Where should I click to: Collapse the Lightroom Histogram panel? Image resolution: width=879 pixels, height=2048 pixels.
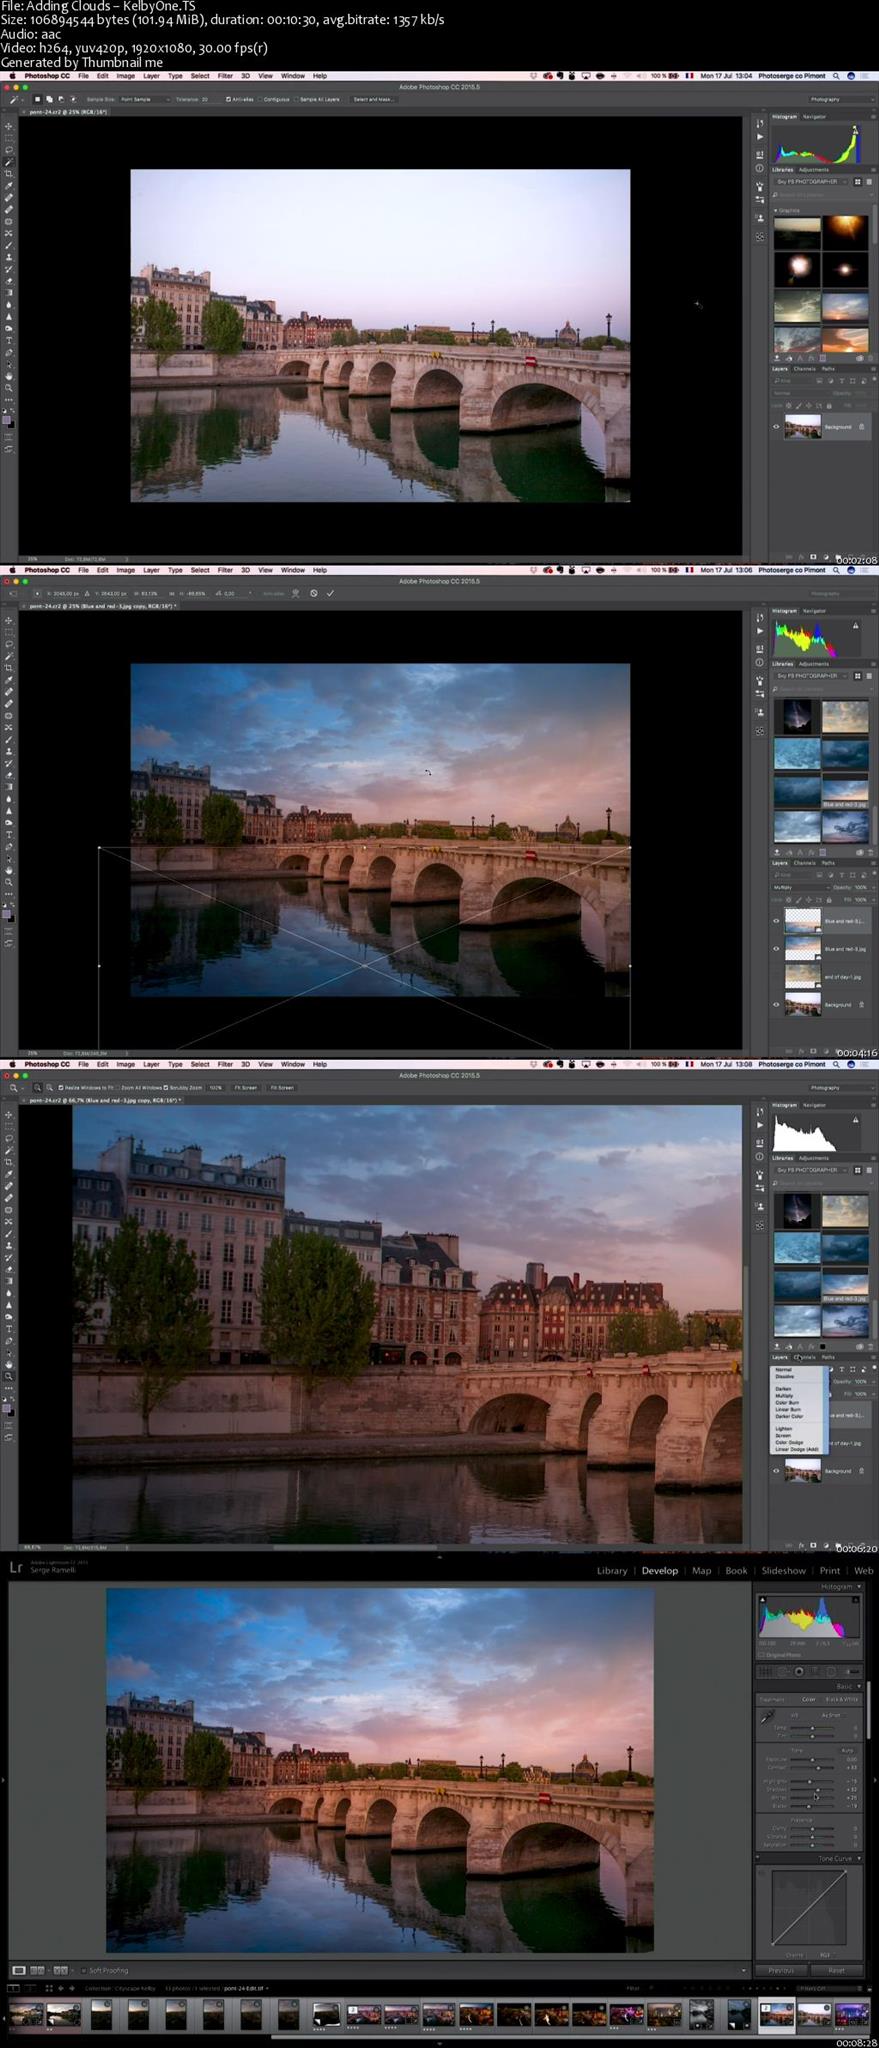coord(858,1587)
